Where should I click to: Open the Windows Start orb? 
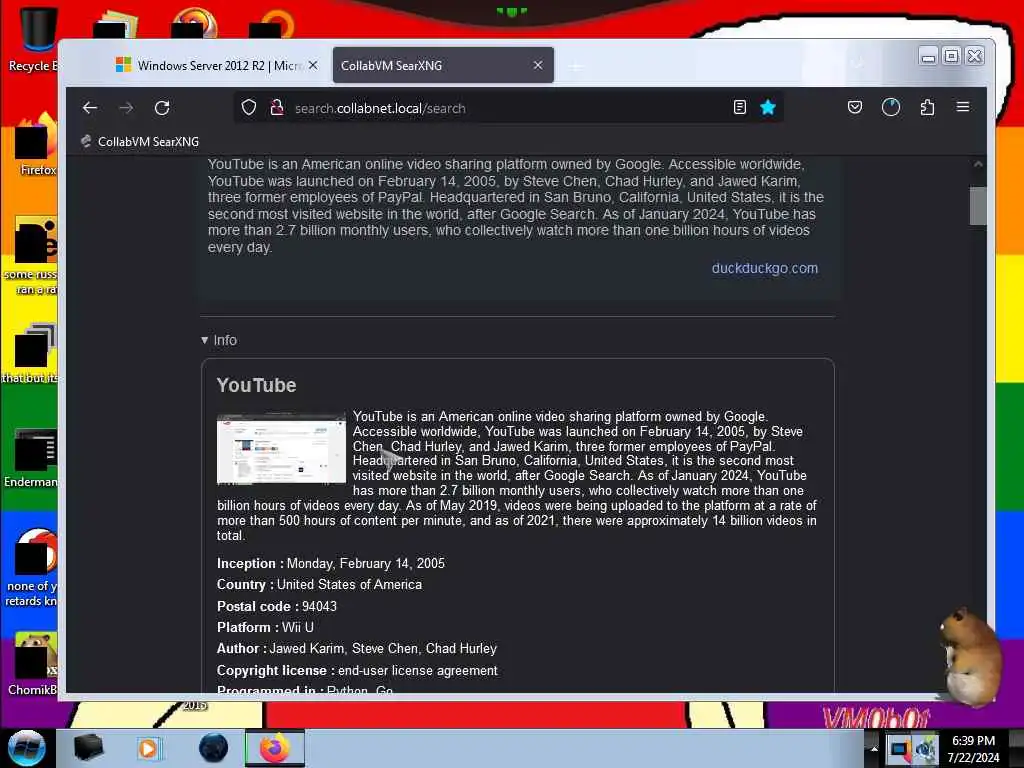tap(26, 747)
